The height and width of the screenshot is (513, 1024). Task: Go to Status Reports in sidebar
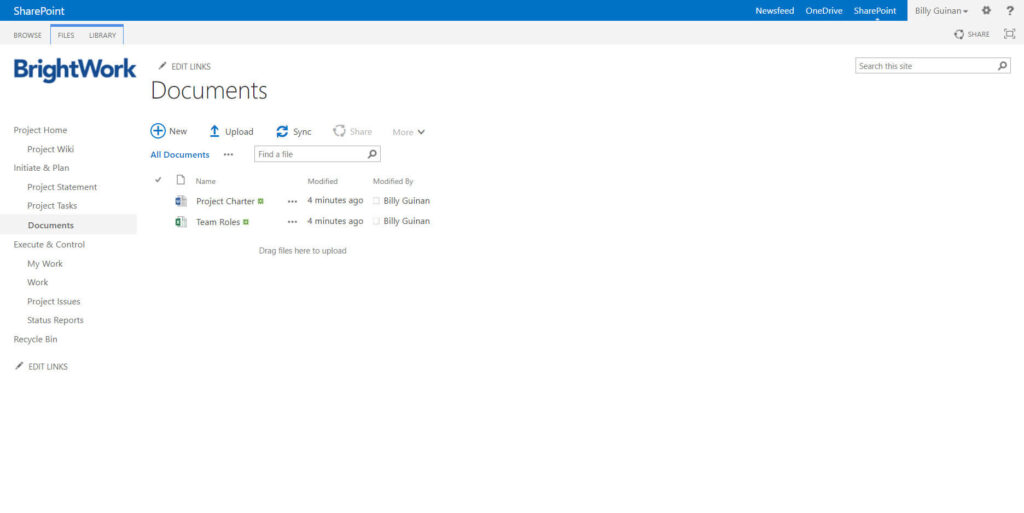(x=55, y=320)
